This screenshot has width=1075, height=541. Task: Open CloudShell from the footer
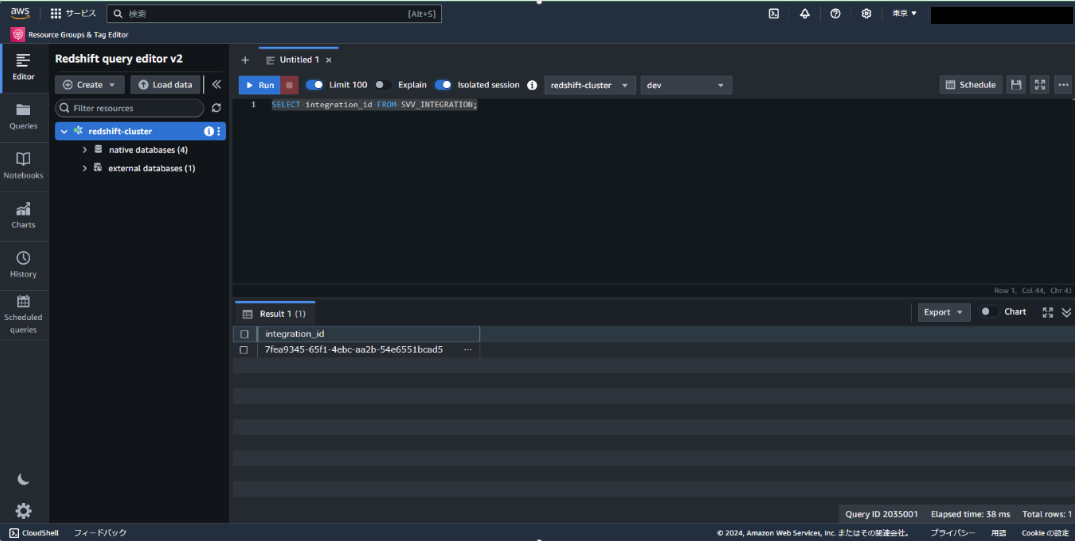point(34,533)
